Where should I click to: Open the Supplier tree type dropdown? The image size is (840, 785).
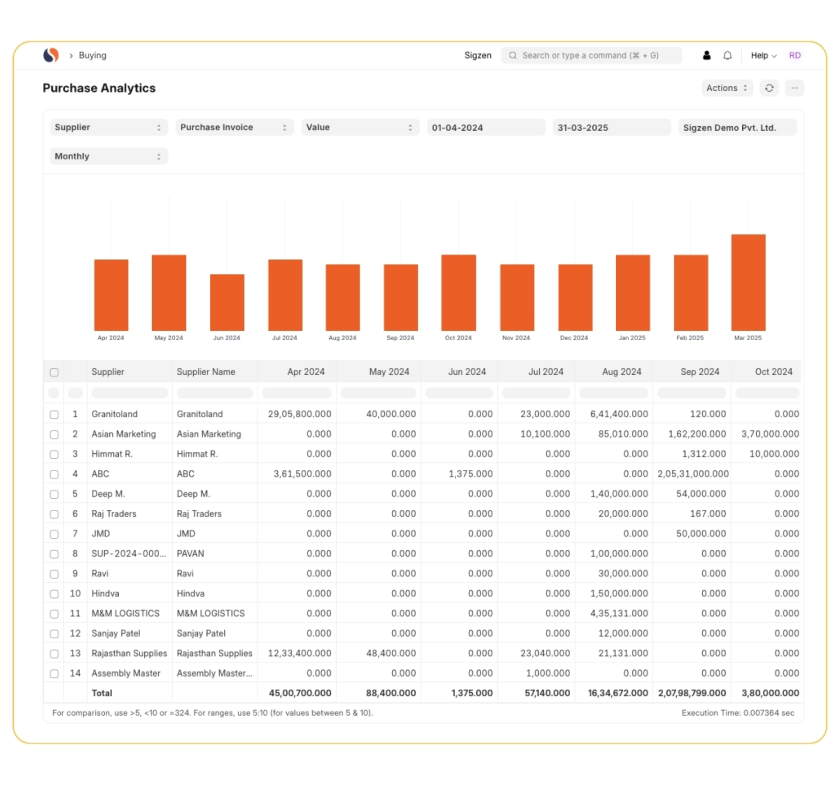(108, 128)
